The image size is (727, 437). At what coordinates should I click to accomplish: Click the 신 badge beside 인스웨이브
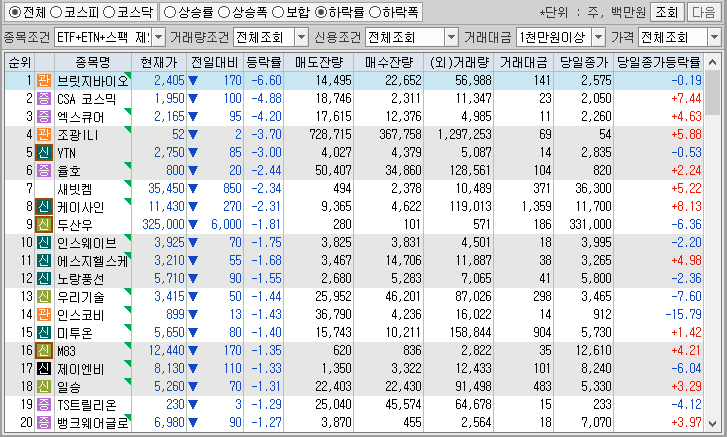(44, 242)
